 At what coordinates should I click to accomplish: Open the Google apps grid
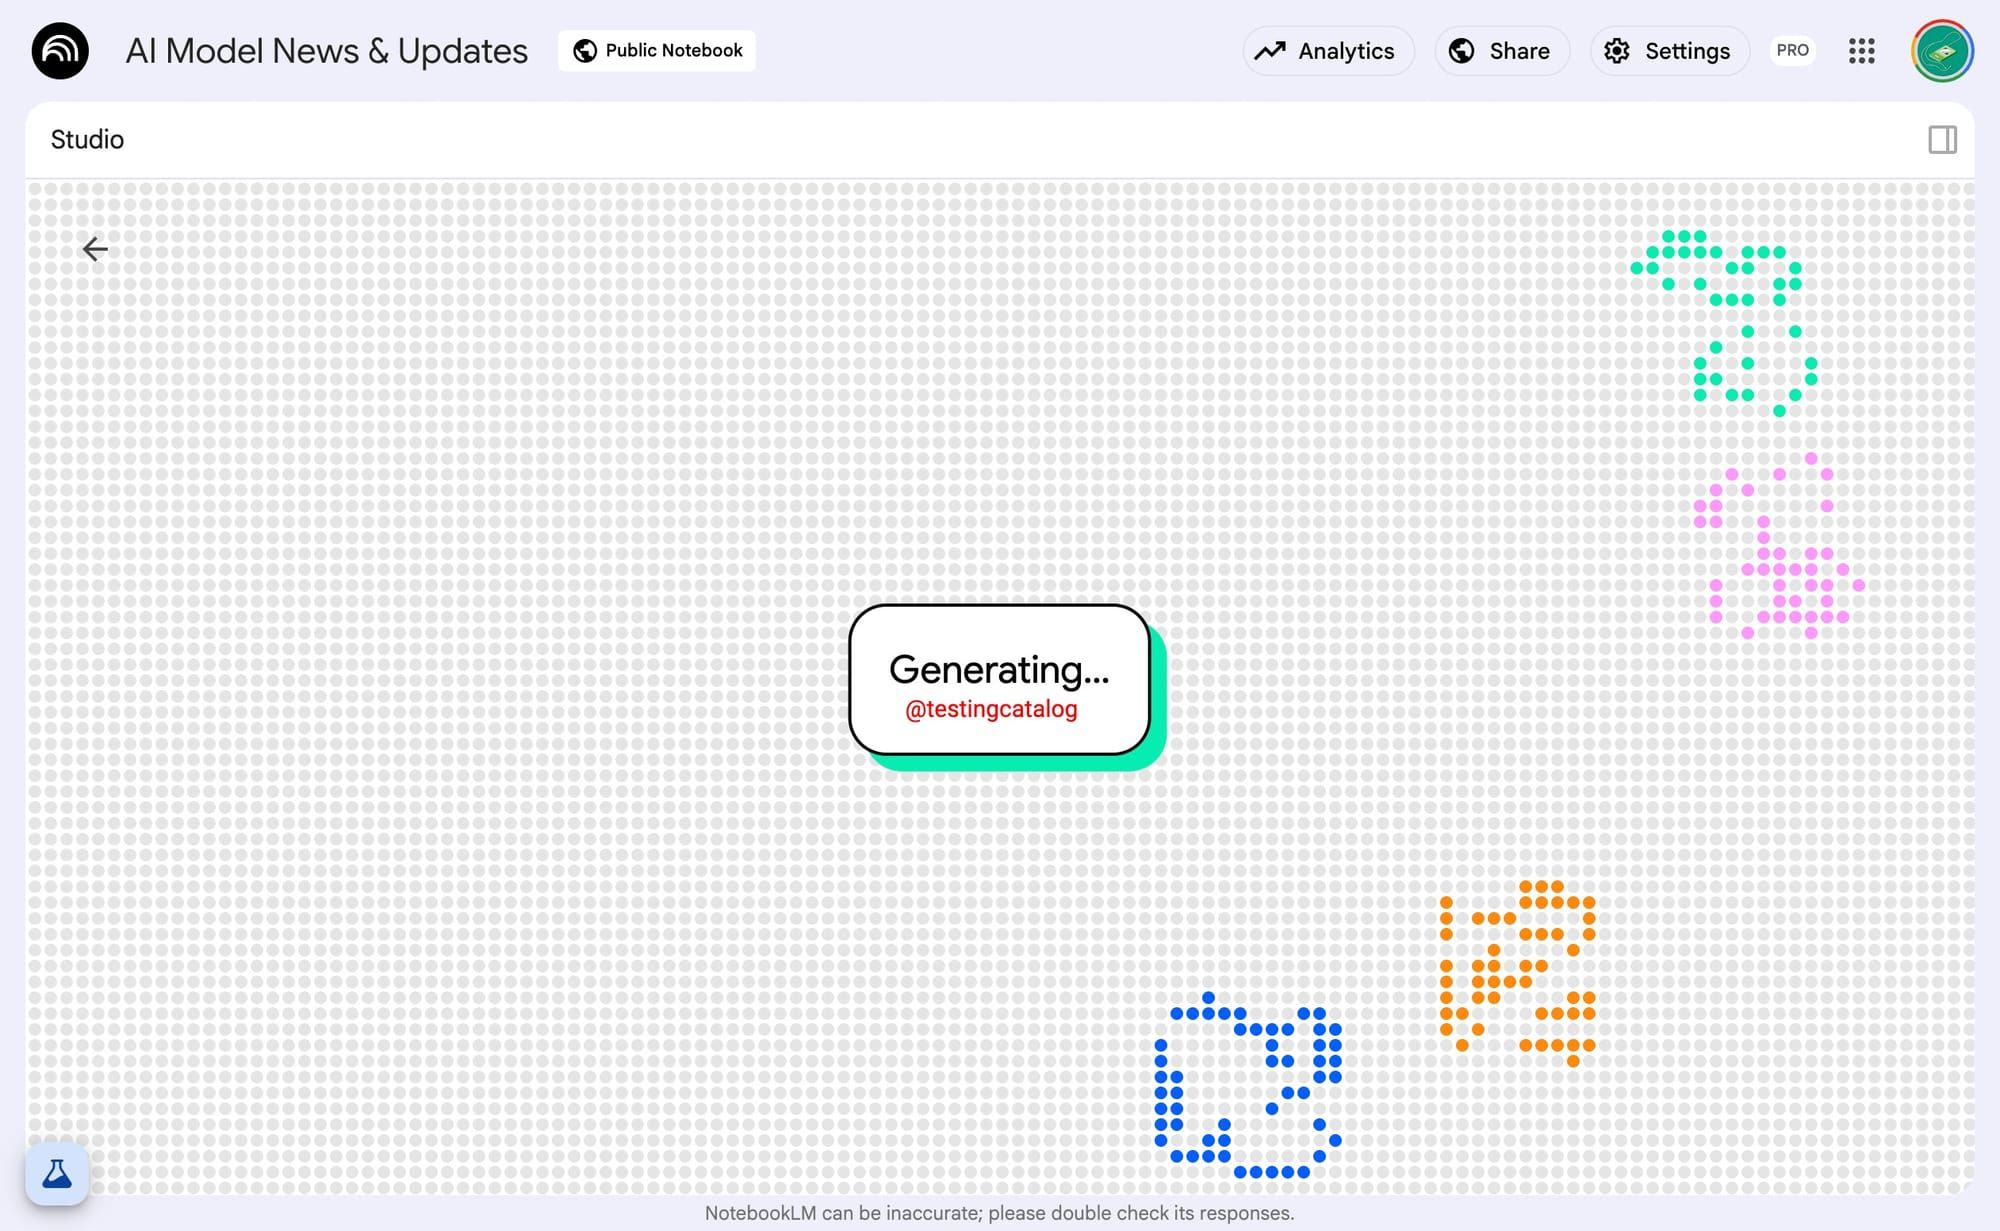1861,51
